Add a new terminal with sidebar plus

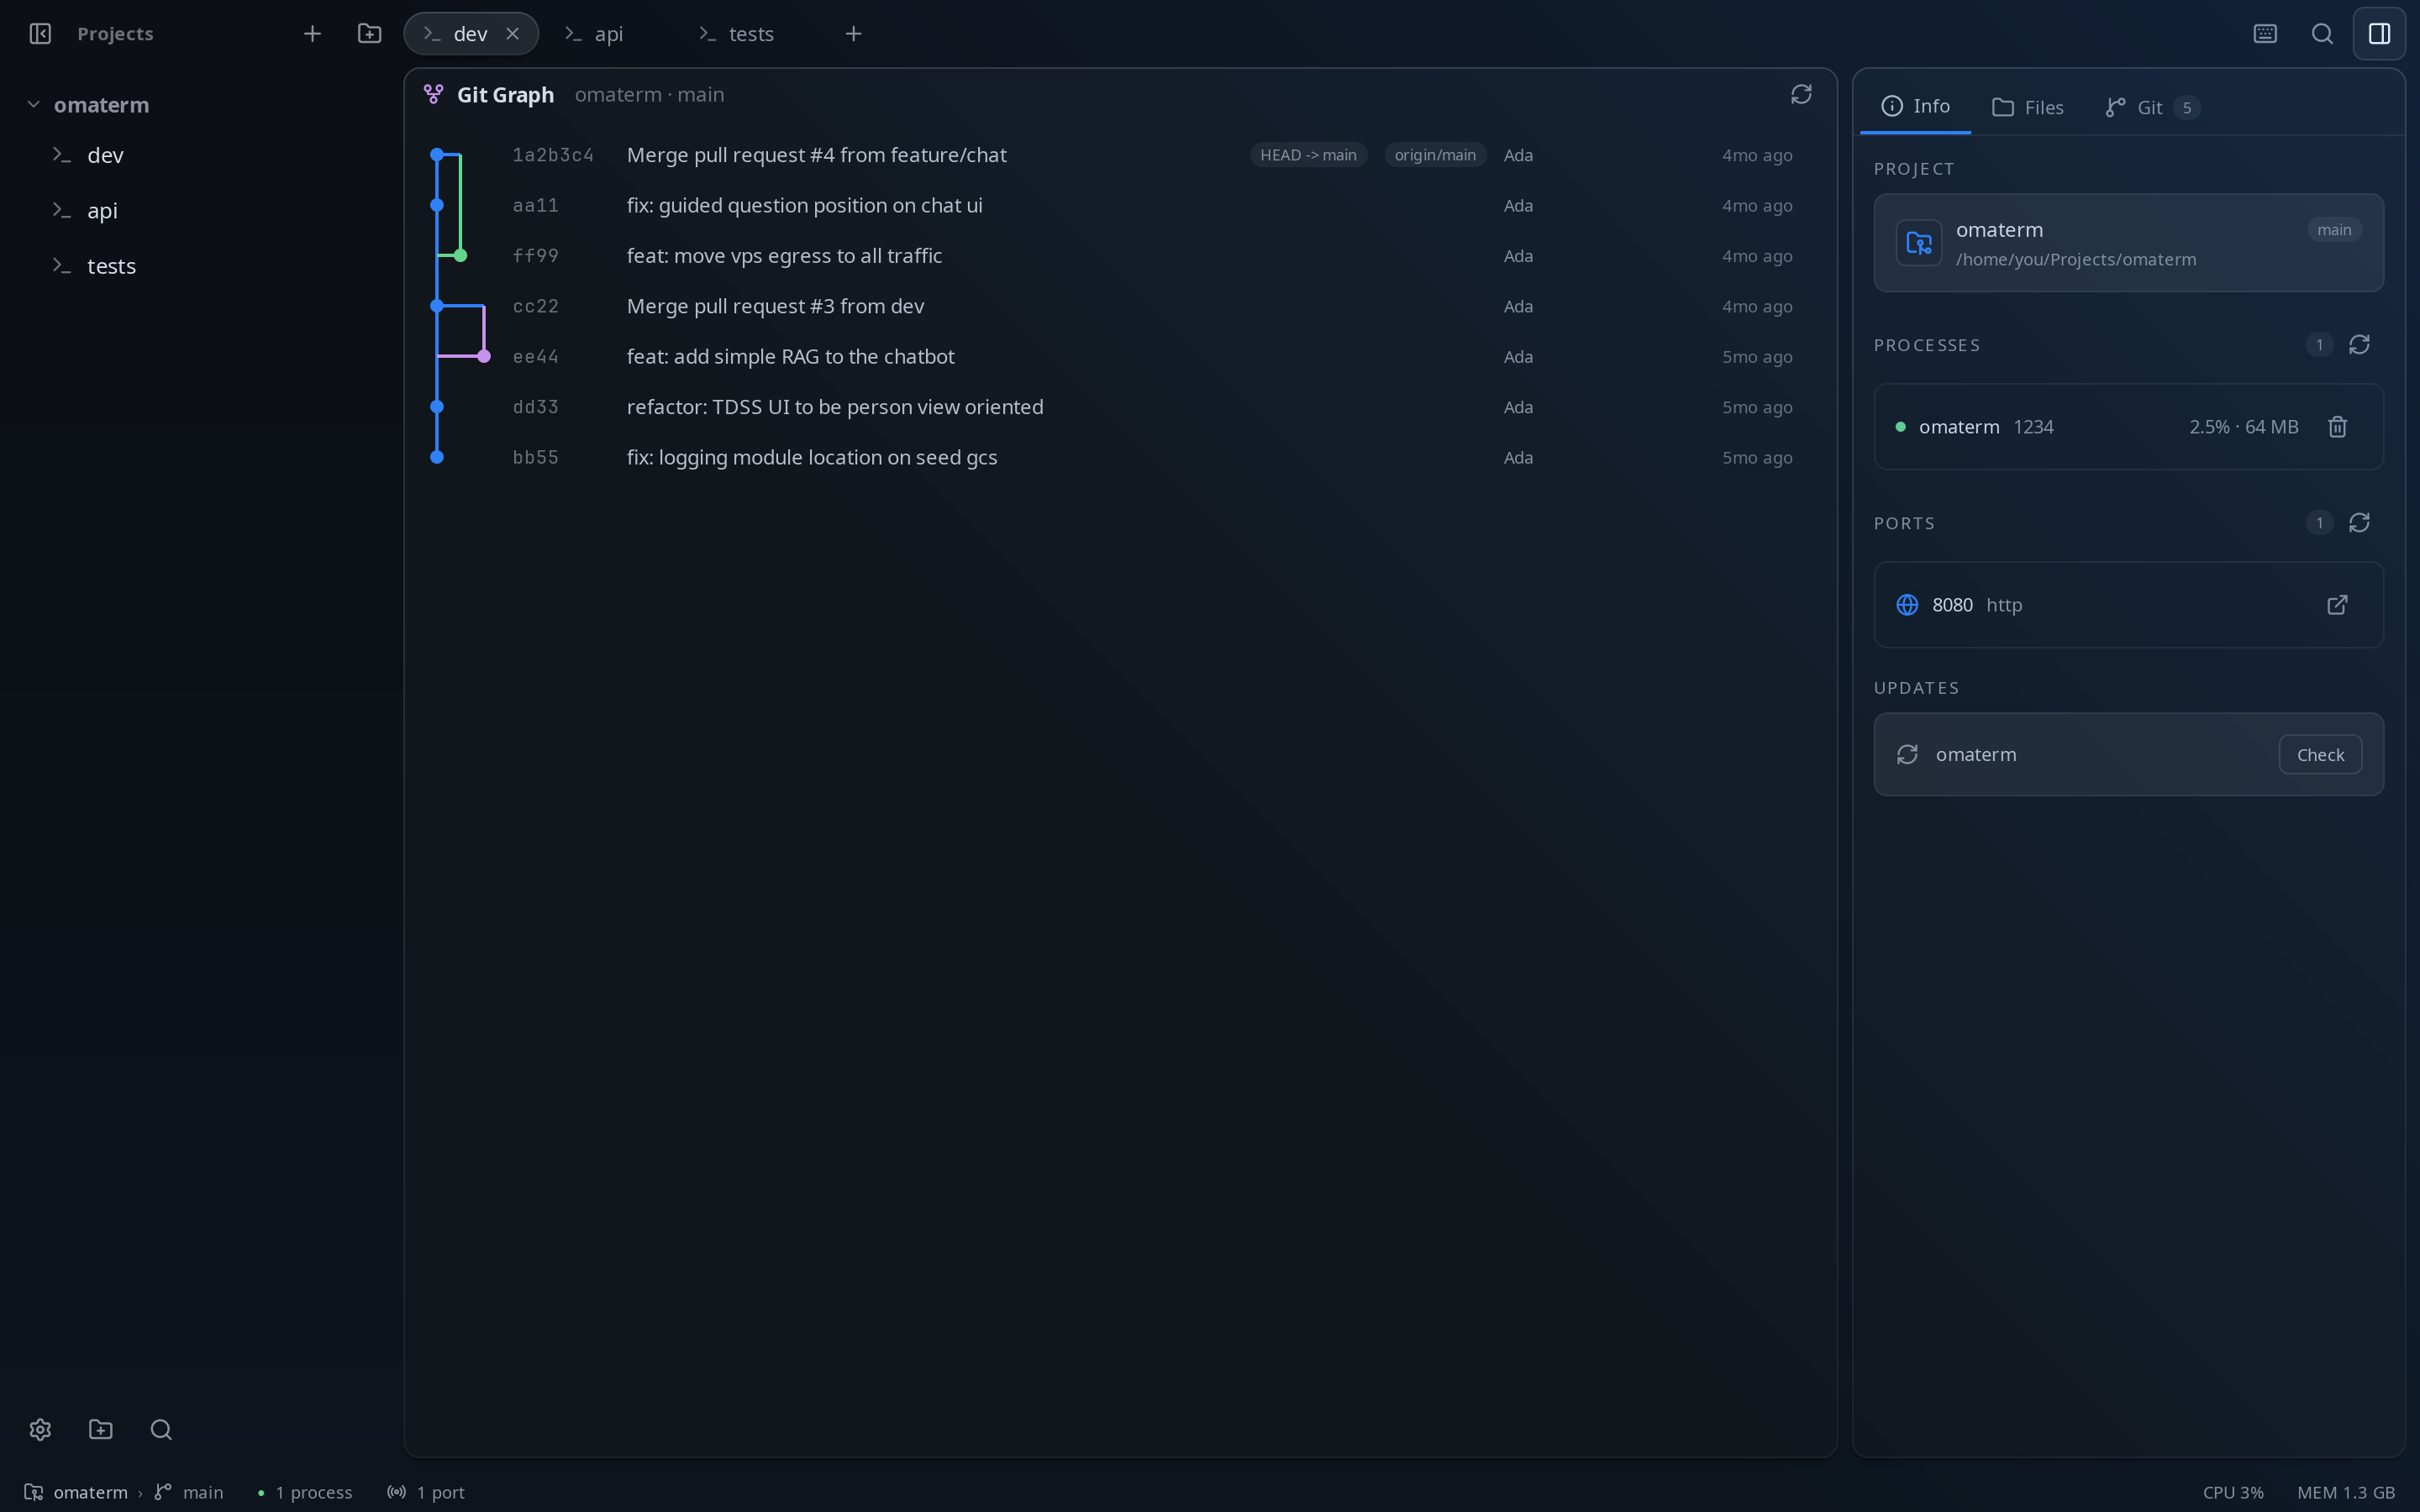coord(312,34)
